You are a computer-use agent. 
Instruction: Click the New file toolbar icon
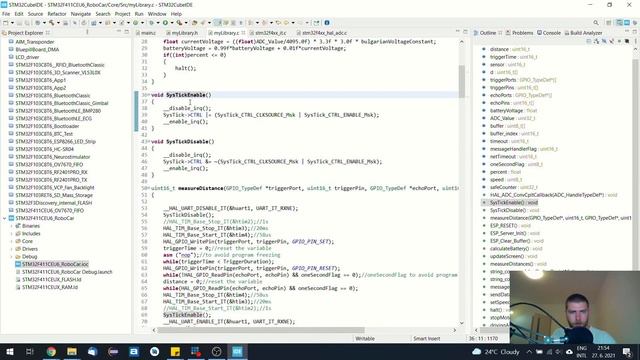5,23
